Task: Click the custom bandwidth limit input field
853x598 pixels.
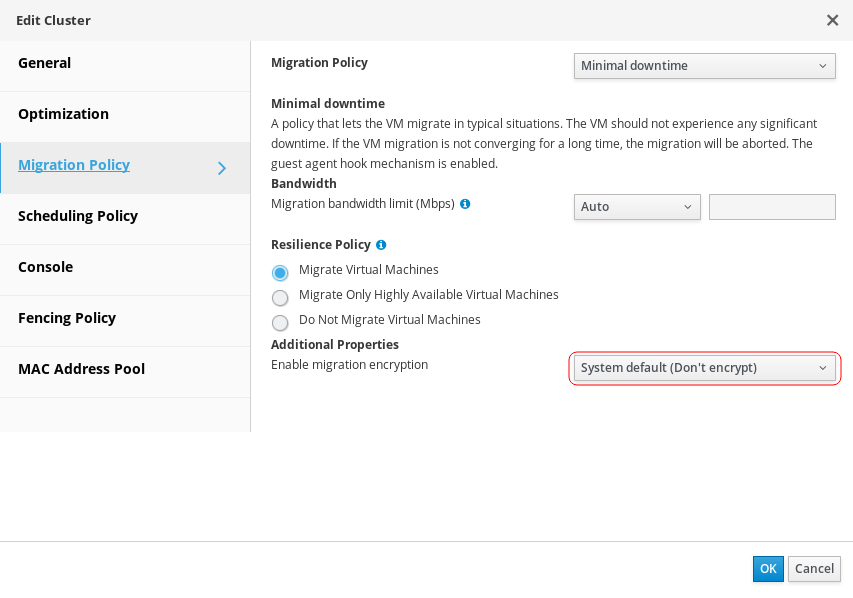Action: tap(771, 207)
